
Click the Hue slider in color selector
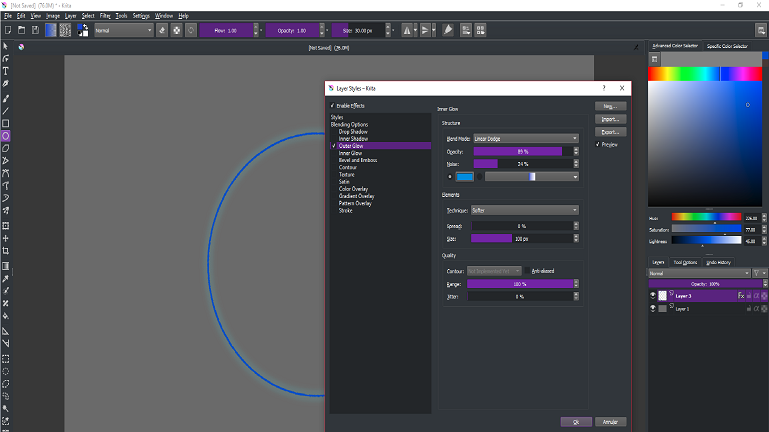point(706,217)
